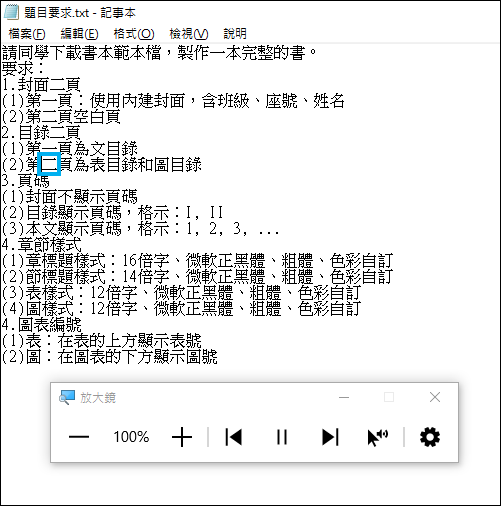Pause Magnifier reading aloud
501x506 pixels.
[x=282, y=437]
